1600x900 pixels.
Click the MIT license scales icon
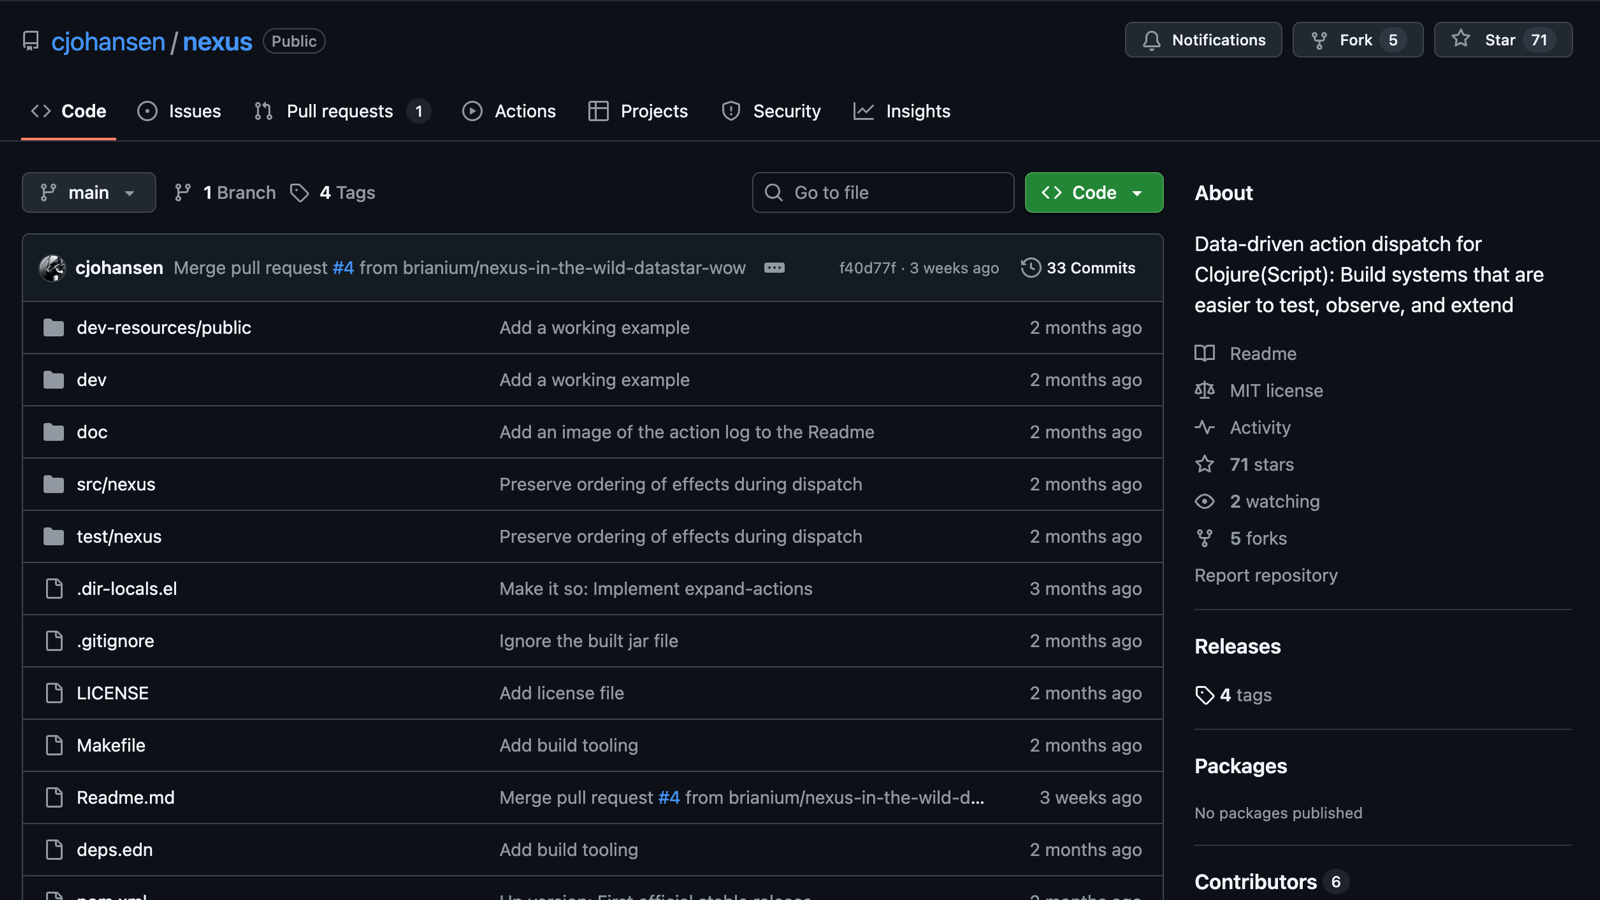click(1205, 391)
